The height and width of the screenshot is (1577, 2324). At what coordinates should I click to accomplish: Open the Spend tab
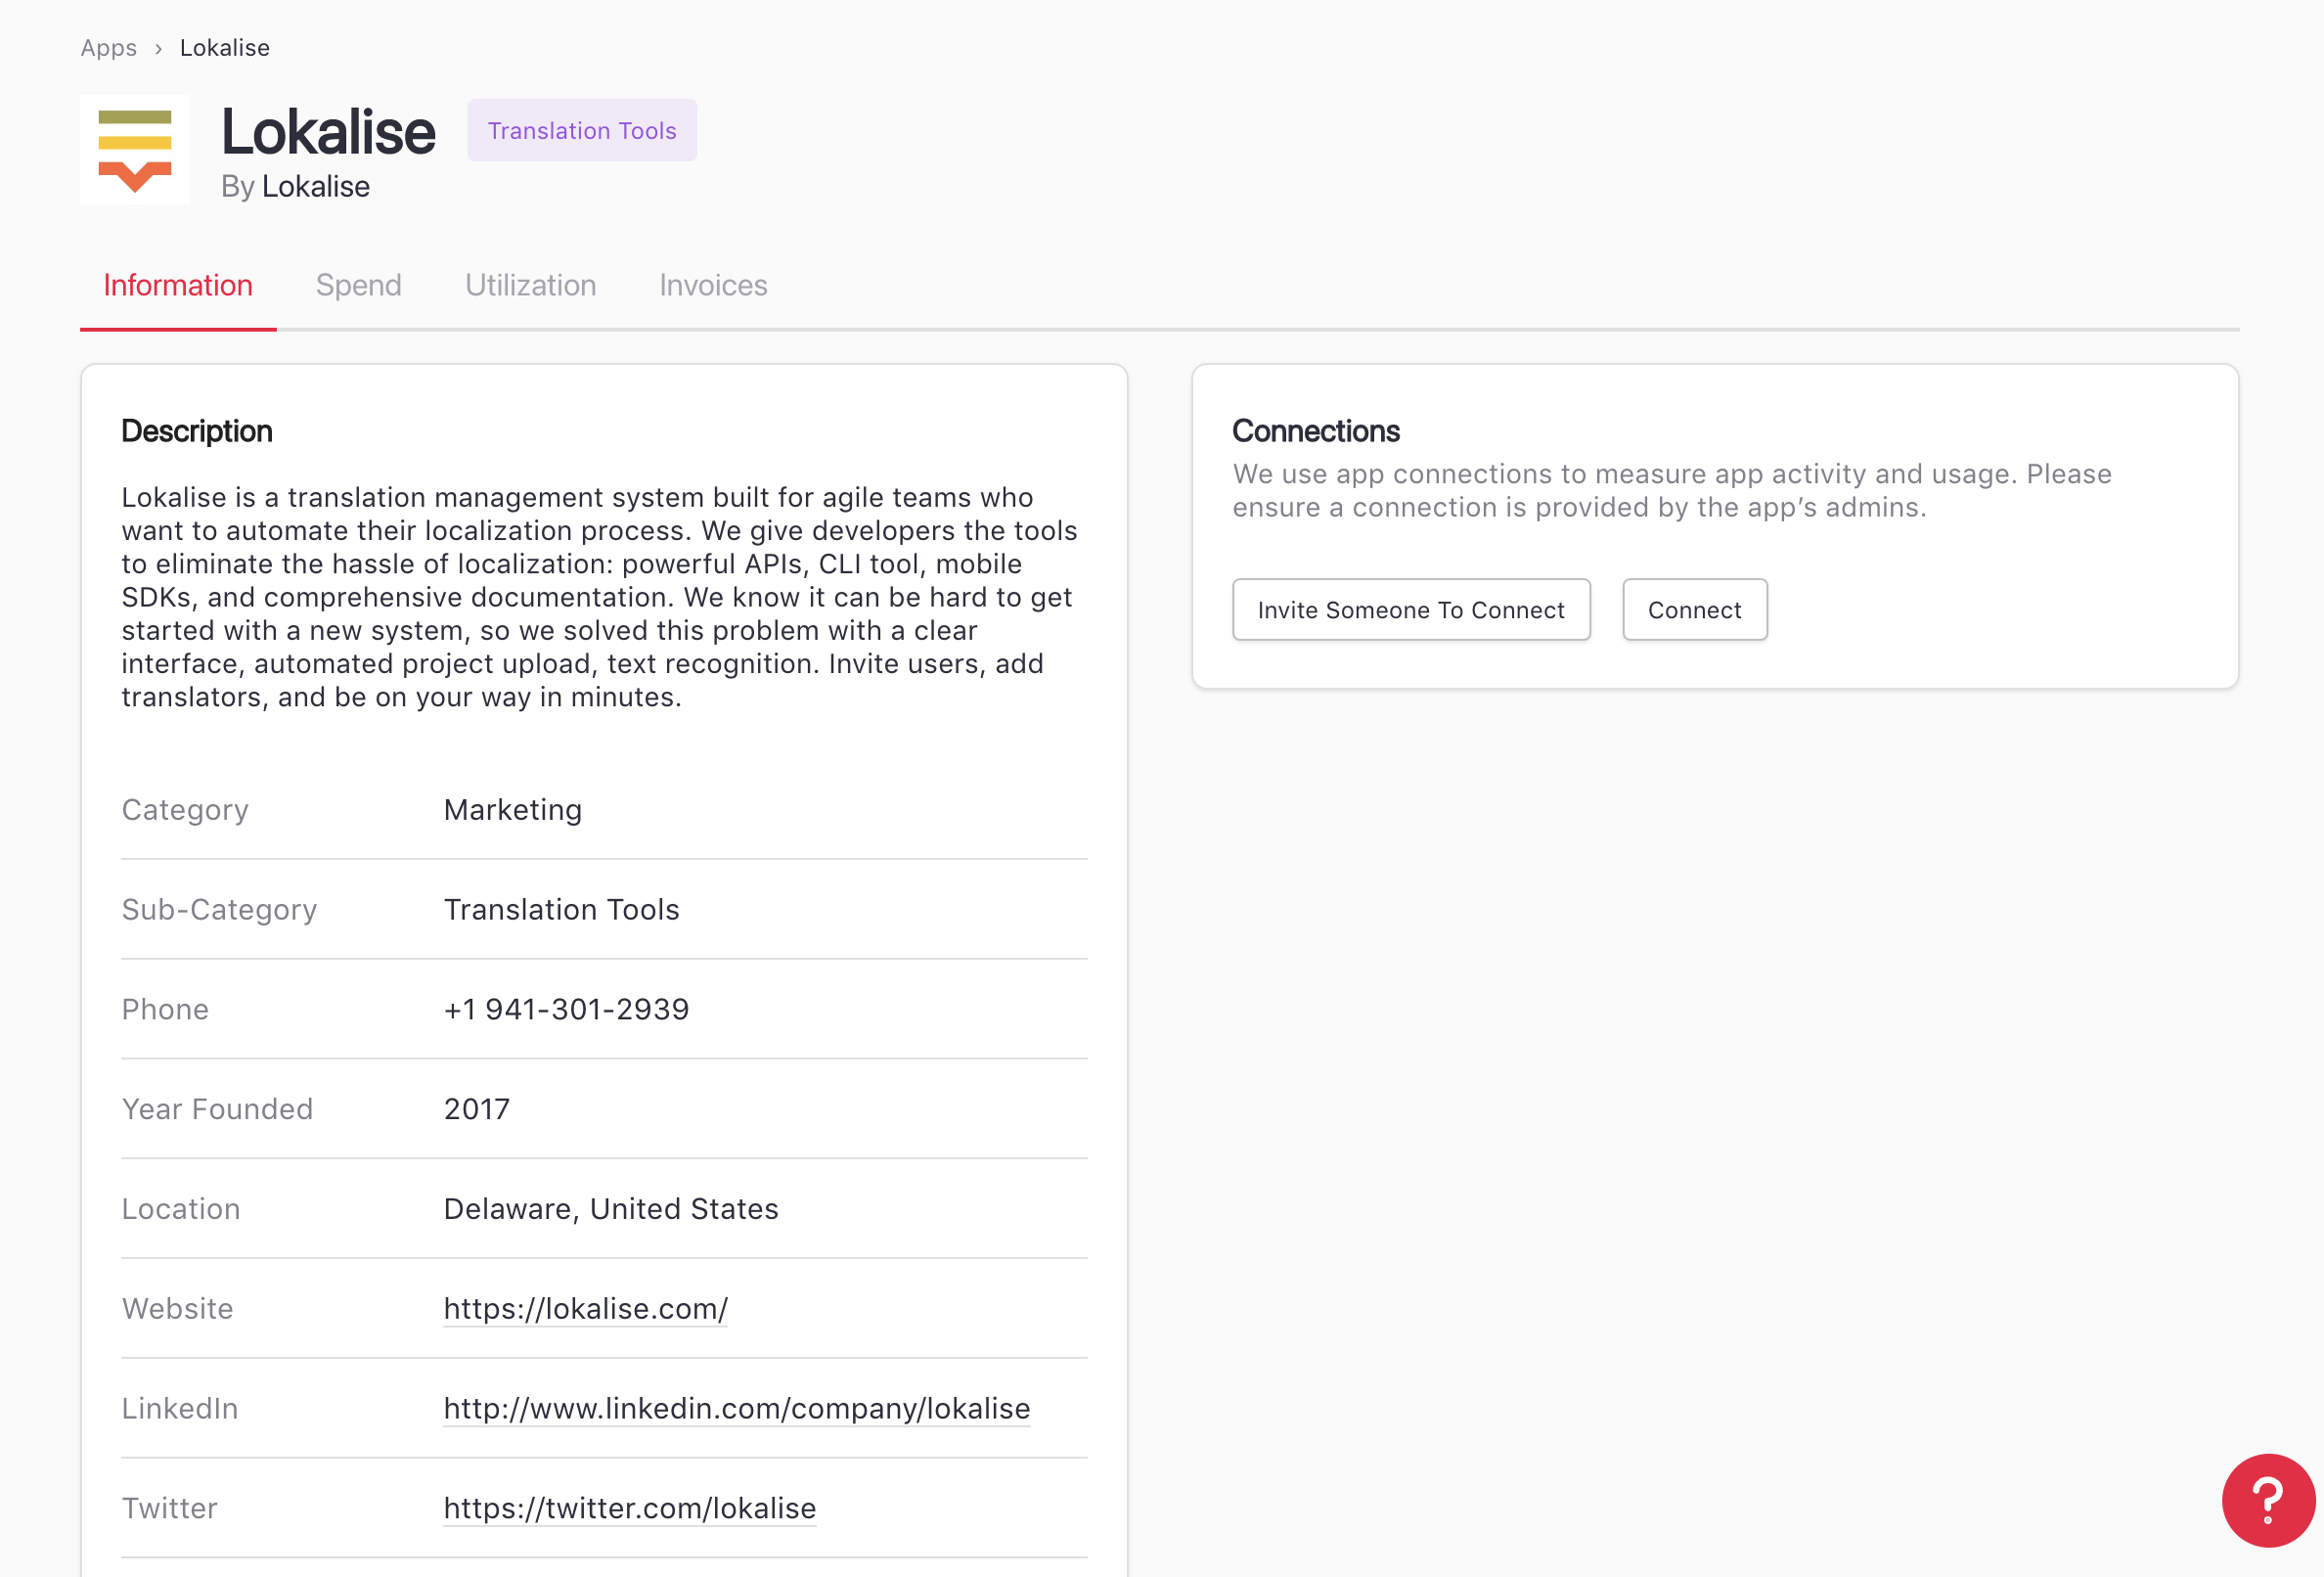(x=358, y=286)
